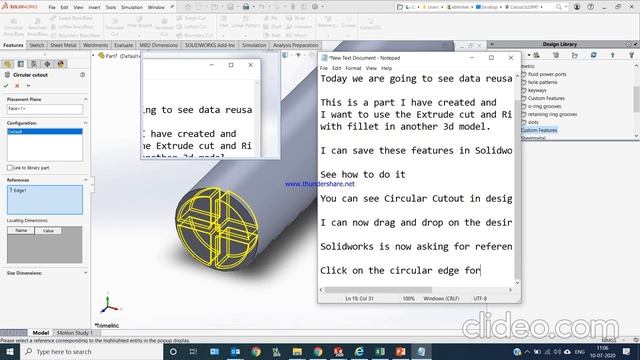Switch to the Motion Study 1 tab

pyautogui.click(x=75, y=333)
